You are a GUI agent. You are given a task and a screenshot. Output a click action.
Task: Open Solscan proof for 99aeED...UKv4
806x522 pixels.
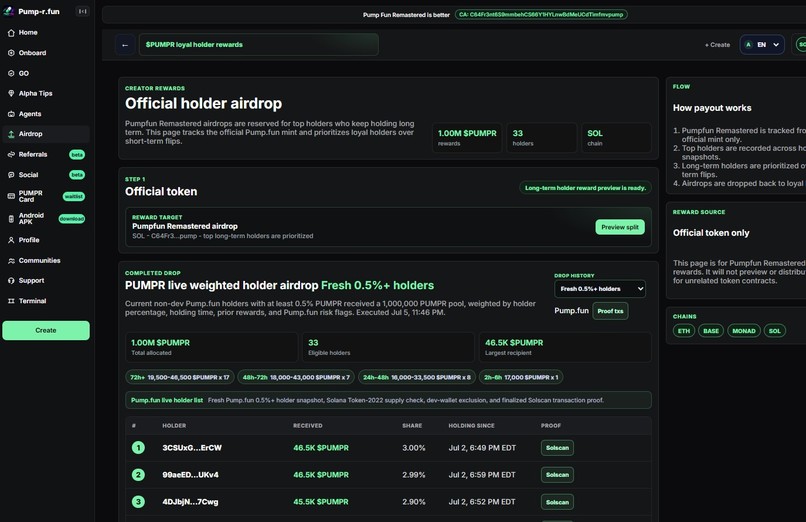click(557, 475)
